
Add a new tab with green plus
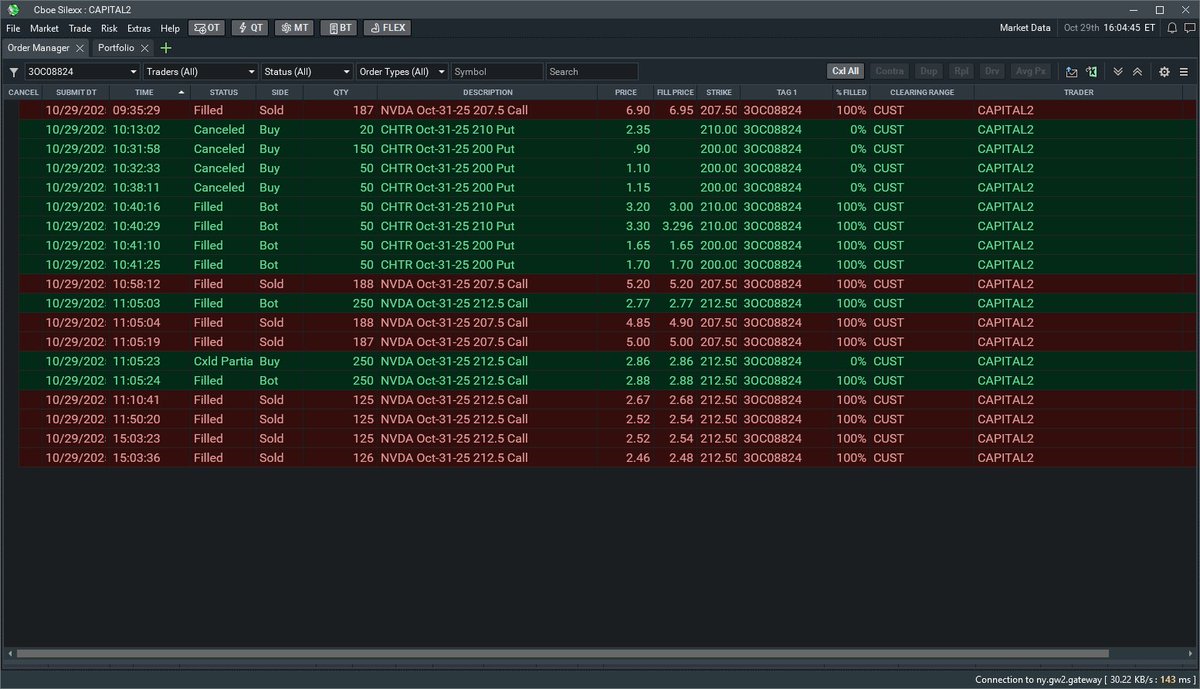point(166,48)
